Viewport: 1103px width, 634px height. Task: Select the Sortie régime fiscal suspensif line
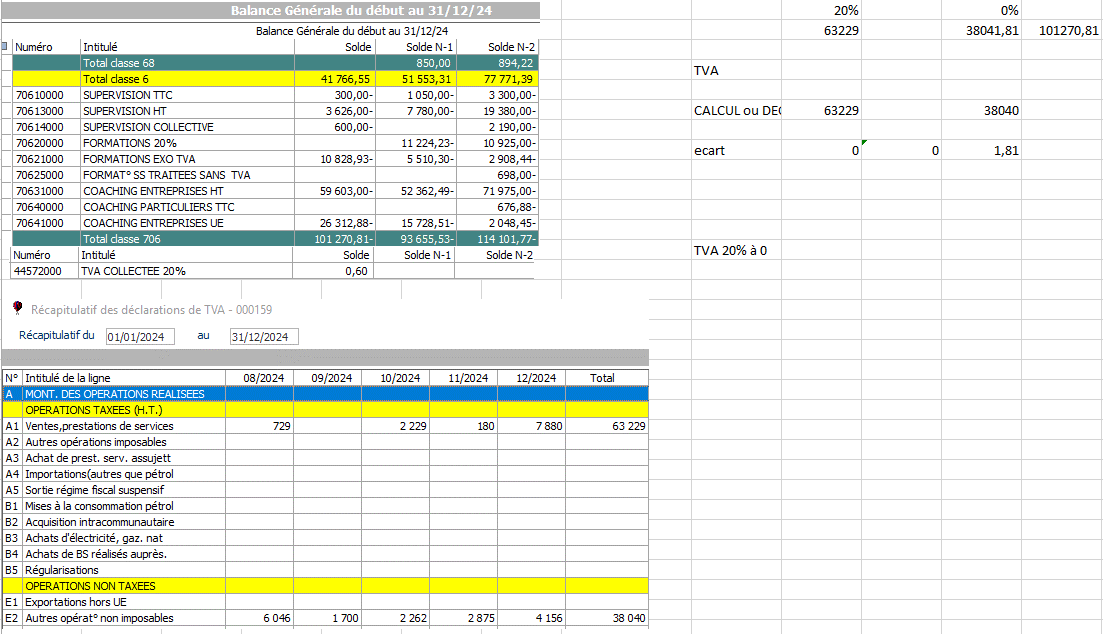coord(325,490)
